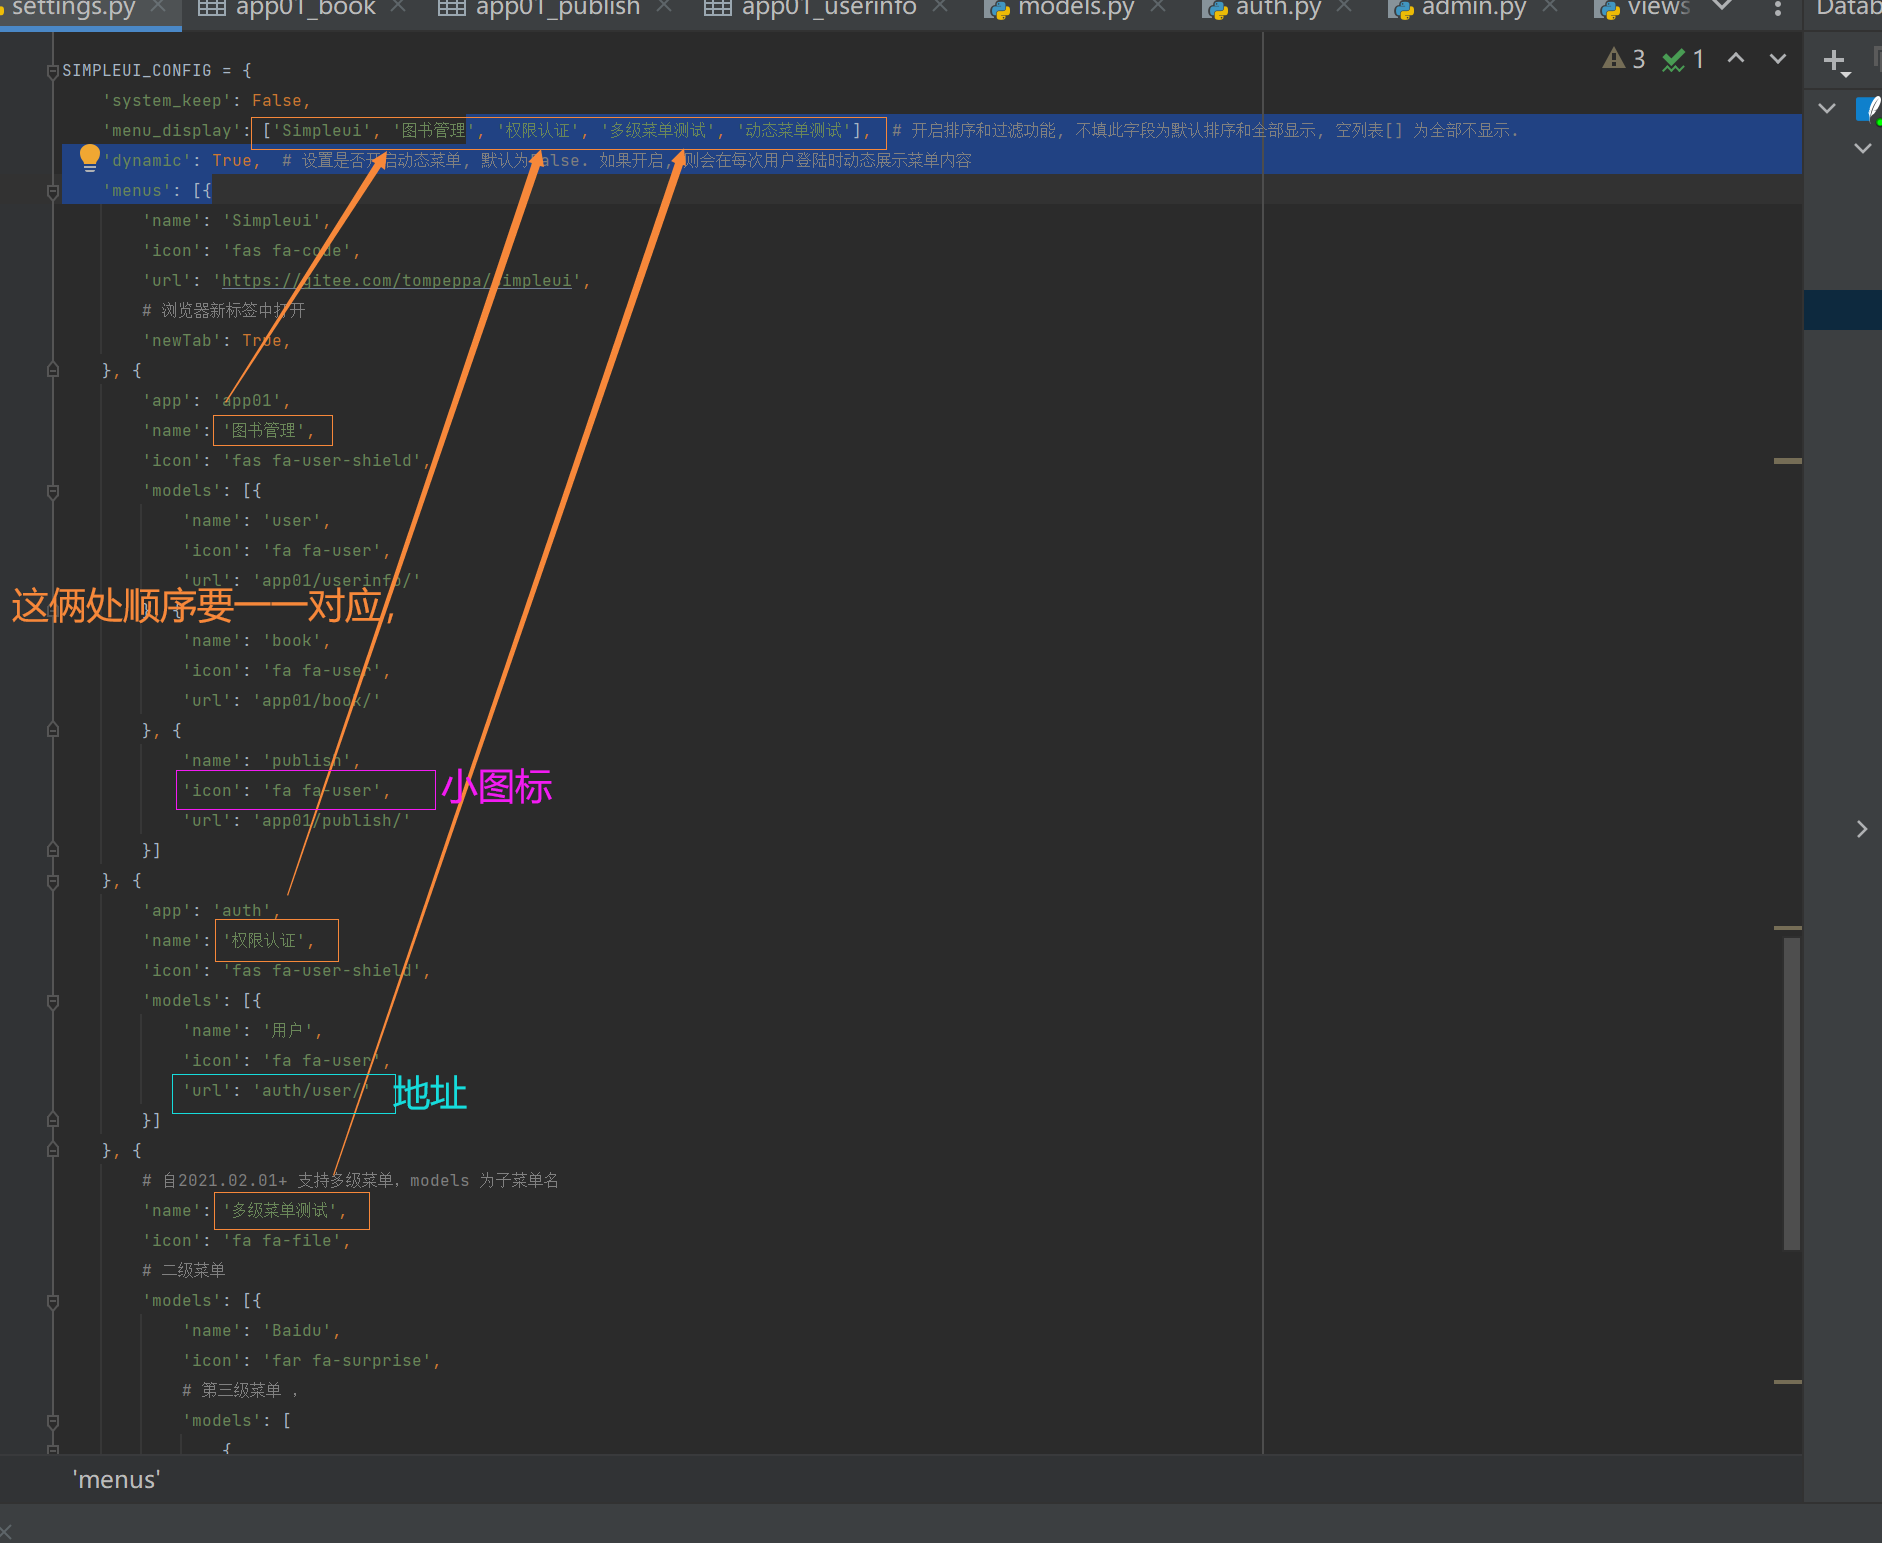Click the 'url': 'app01/book/' line

[x=281, y=701]
